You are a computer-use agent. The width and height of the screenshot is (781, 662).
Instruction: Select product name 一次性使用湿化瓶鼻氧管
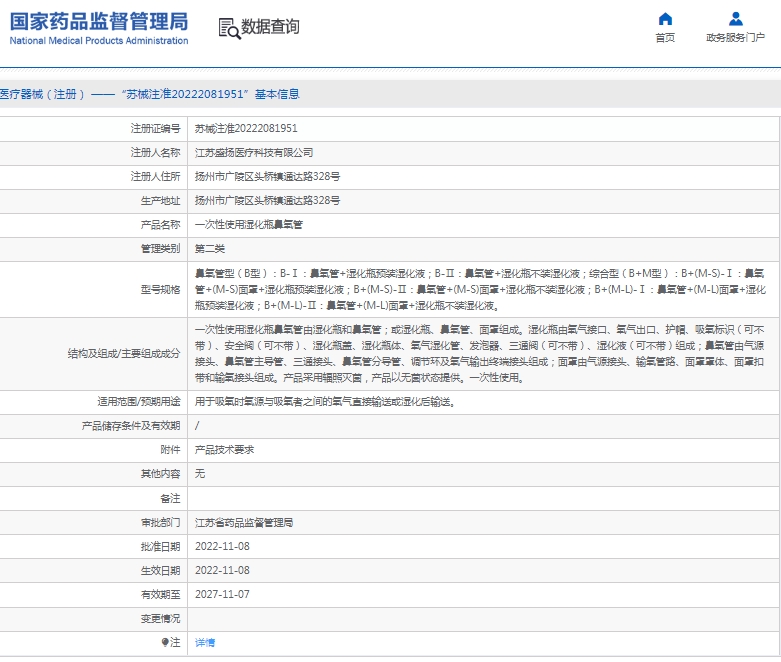pyautogui.click(x=249, y=225)
